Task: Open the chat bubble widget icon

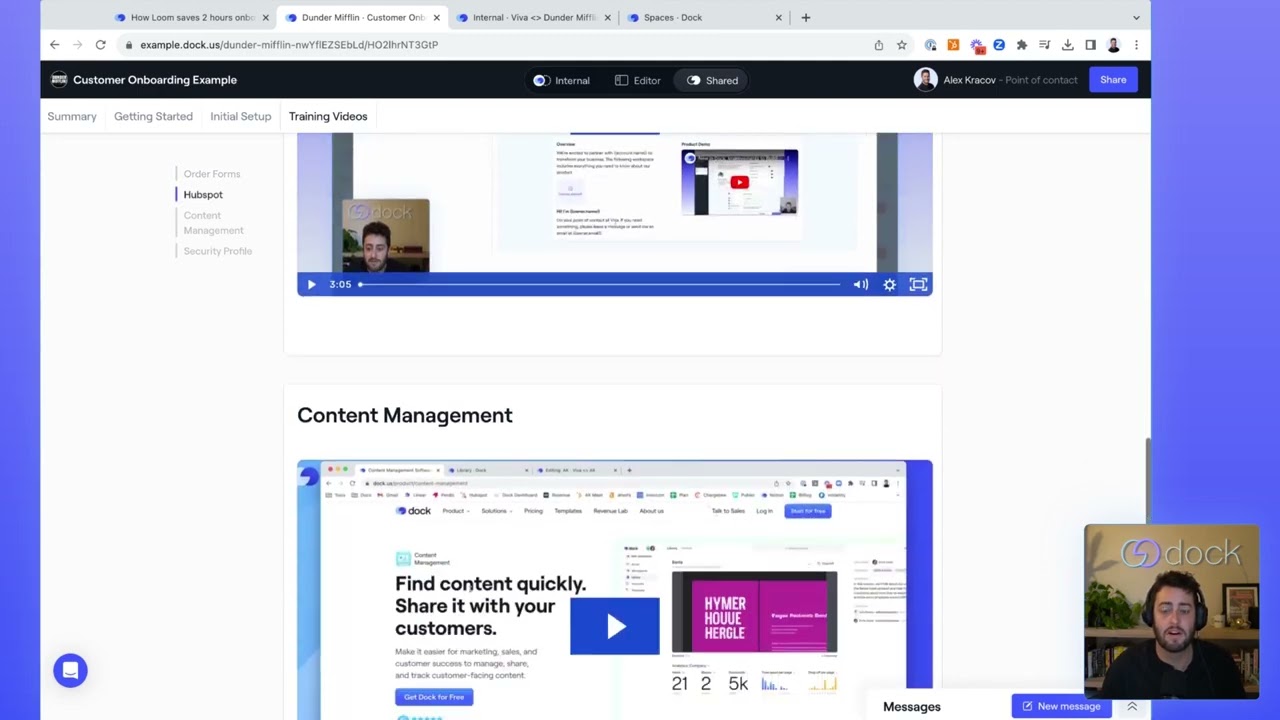Action: click(70, 671)
